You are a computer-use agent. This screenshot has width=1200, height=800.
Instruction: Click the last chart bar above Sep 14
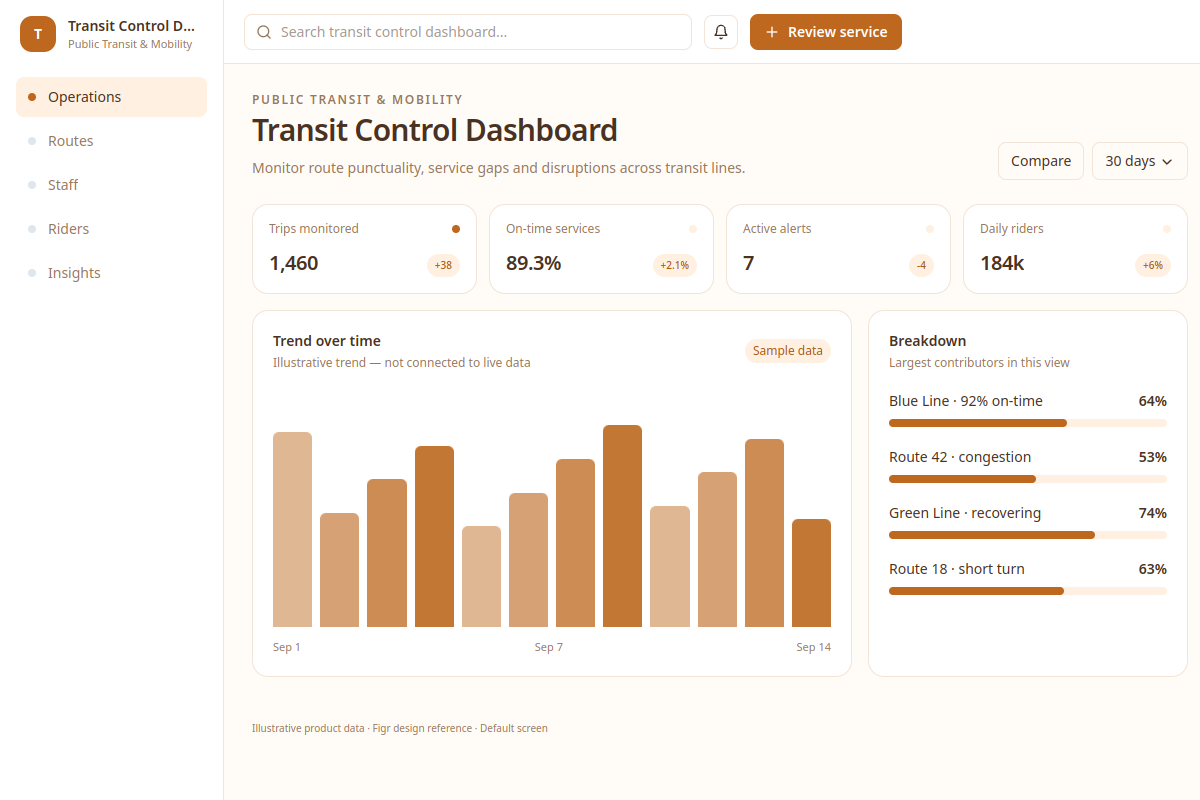811,573
